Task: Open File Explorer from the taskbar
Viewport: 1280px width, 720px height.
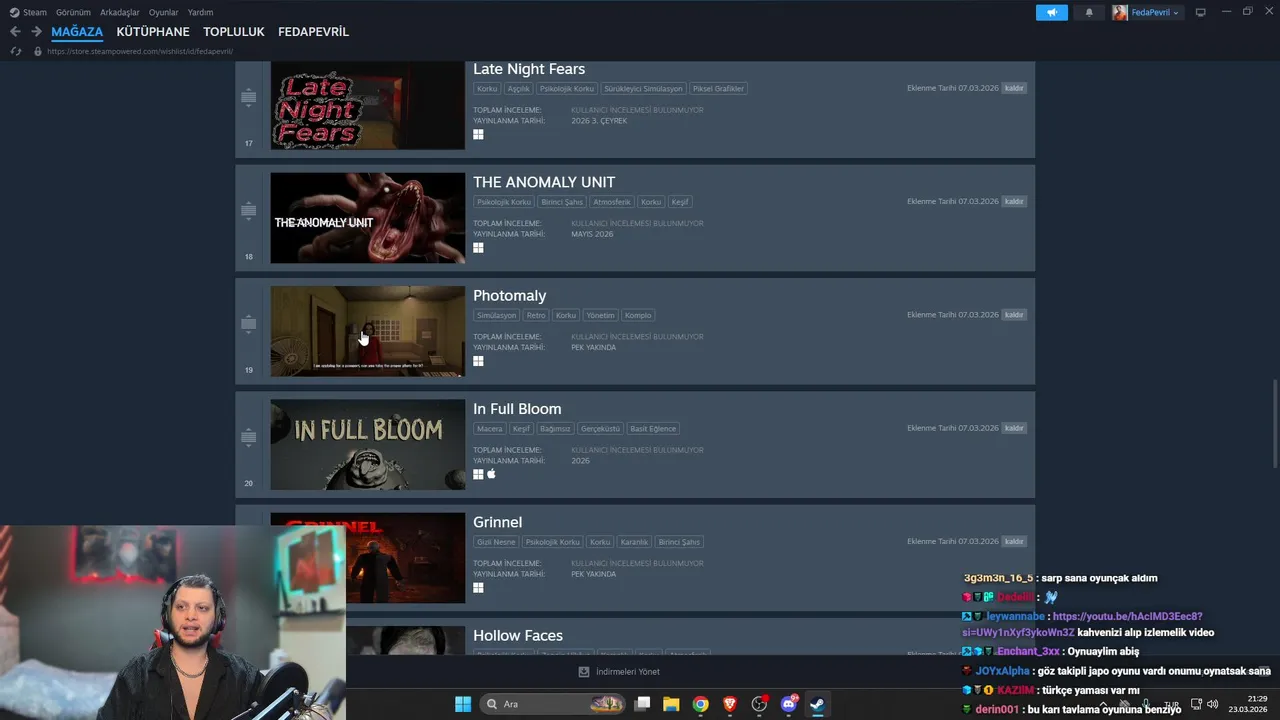Action: [671, 704]
